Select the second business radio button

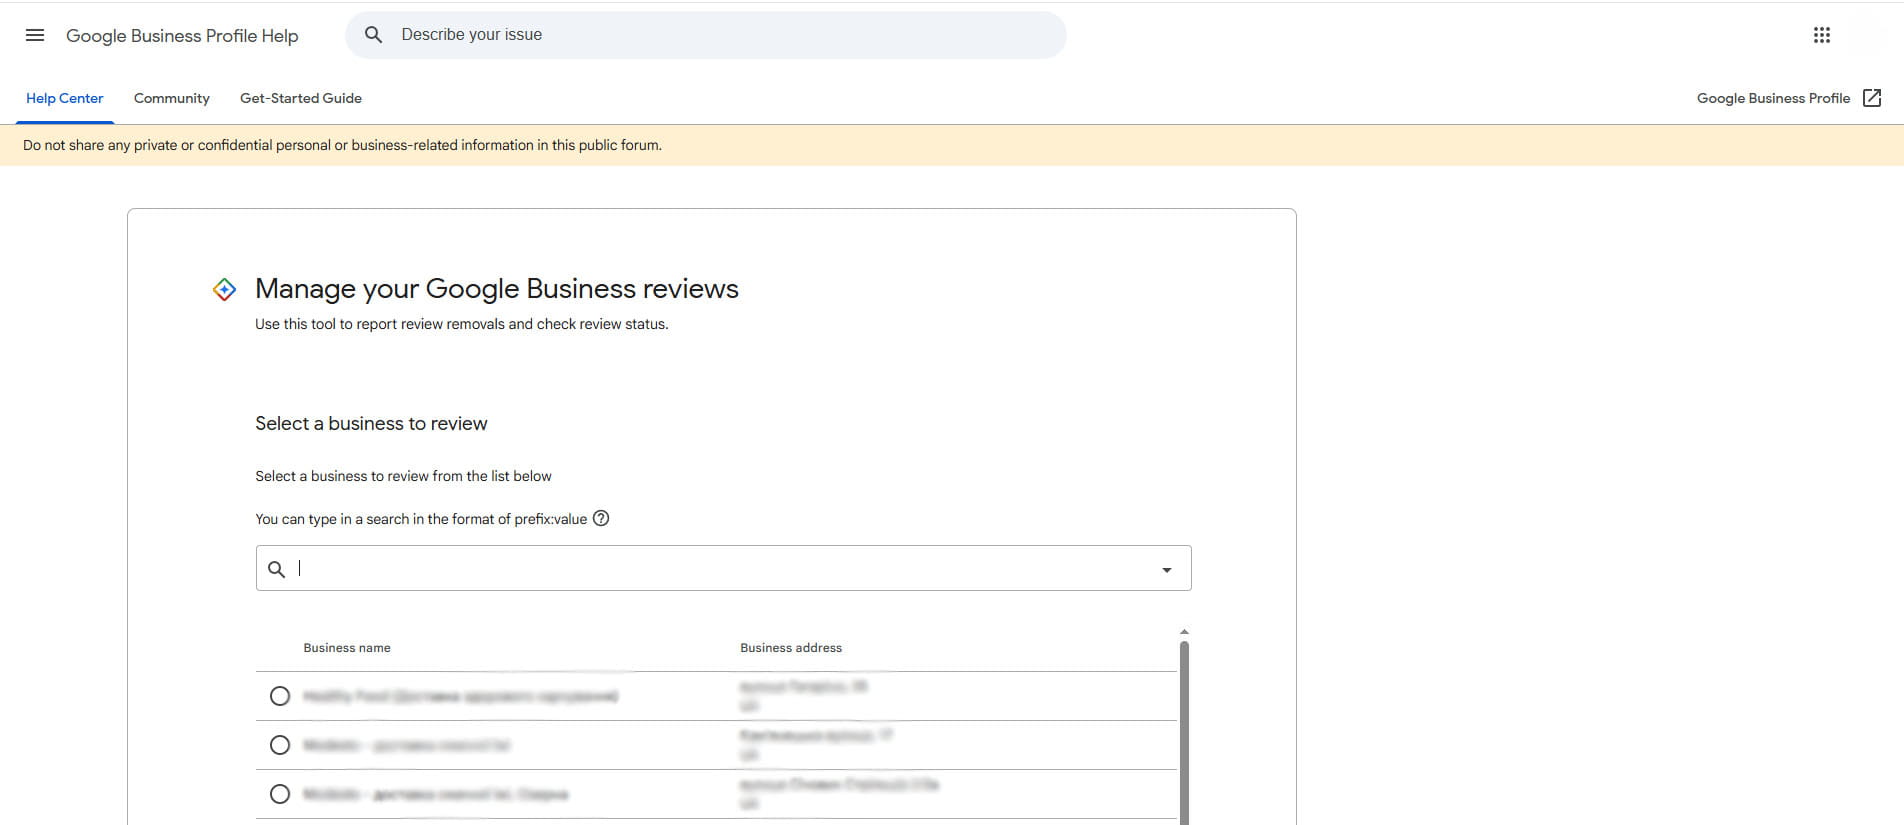point(280,745)
